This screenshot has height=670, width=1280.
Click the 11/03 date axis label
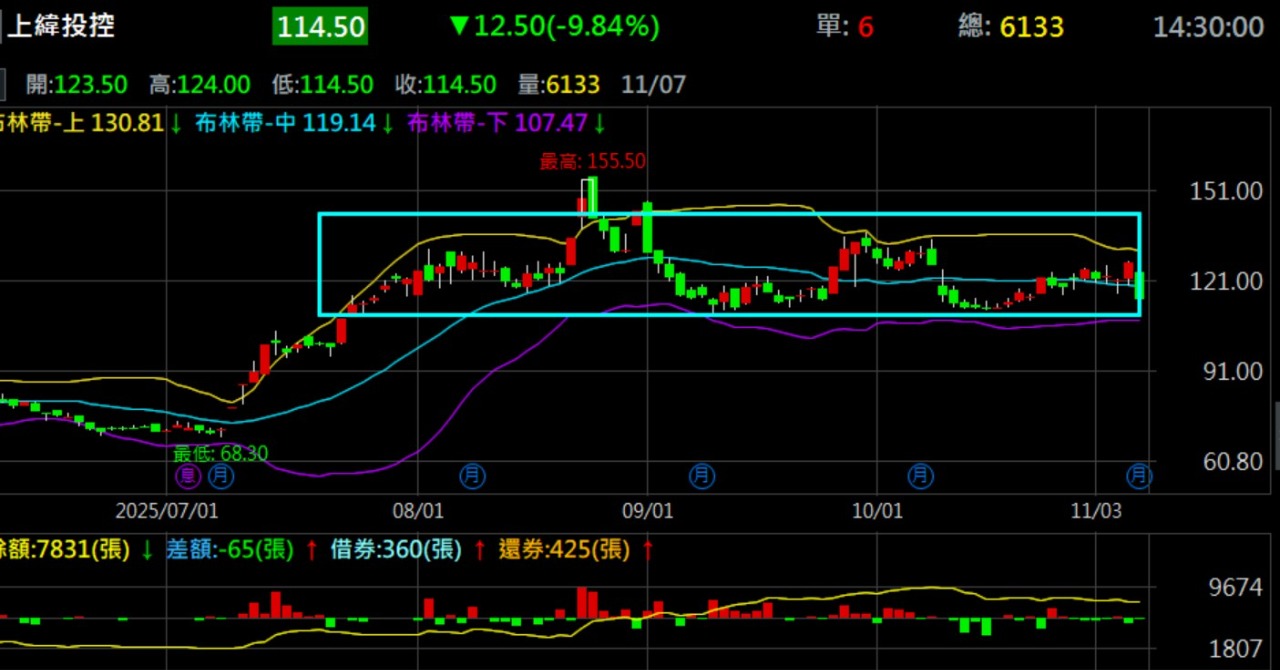tap(1097, 511)
